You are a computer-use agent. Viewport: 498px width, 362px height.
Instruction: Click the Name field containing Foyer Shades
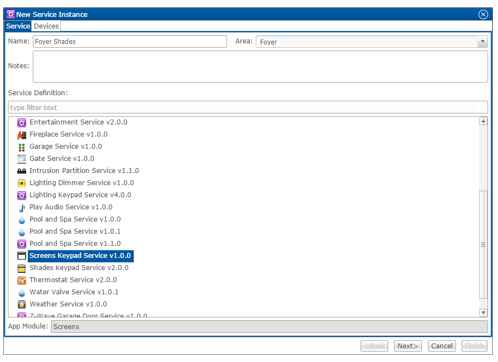[130, 42]
